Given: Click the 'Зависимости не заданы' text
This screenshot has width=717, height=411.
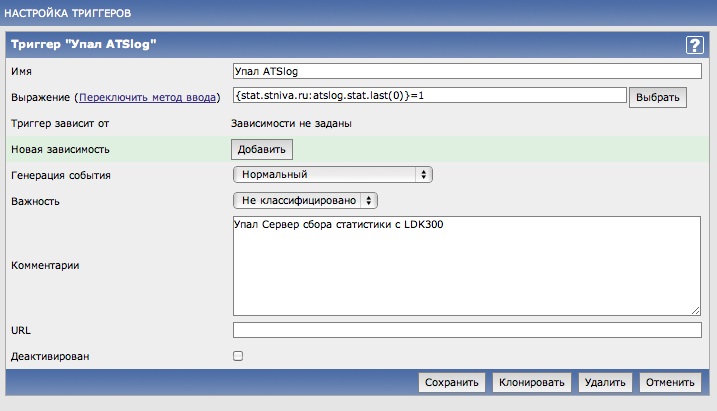Looking at the screenshot, I should pyautogui.click(x=292, y=124).
